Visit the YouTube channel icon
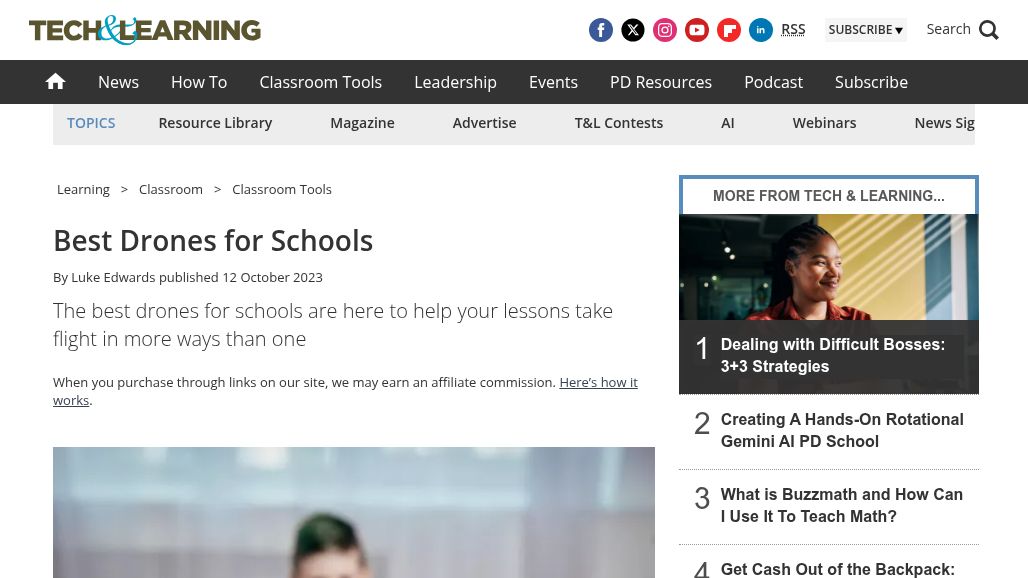Image resolution: width=1028 pixels, height=578 pixels. [697, 30]
